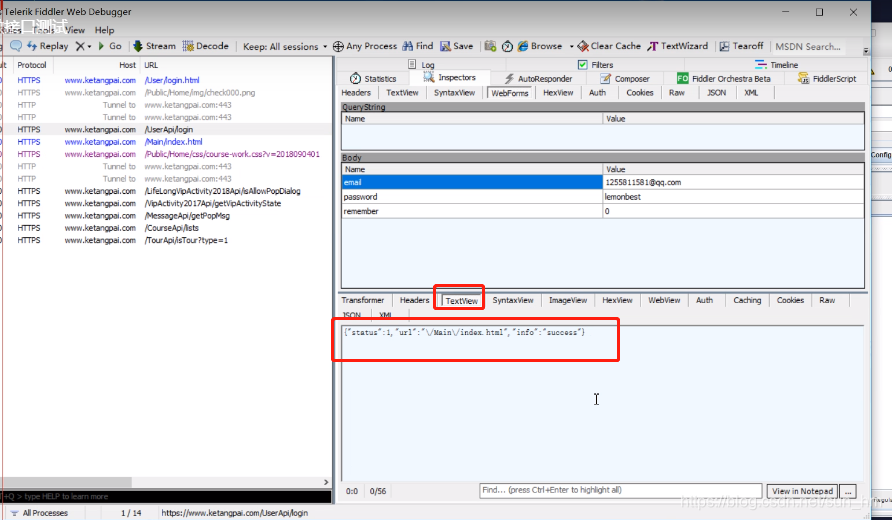Open the TextWizard tool
The image size is (892, 520).
point(678,46)
